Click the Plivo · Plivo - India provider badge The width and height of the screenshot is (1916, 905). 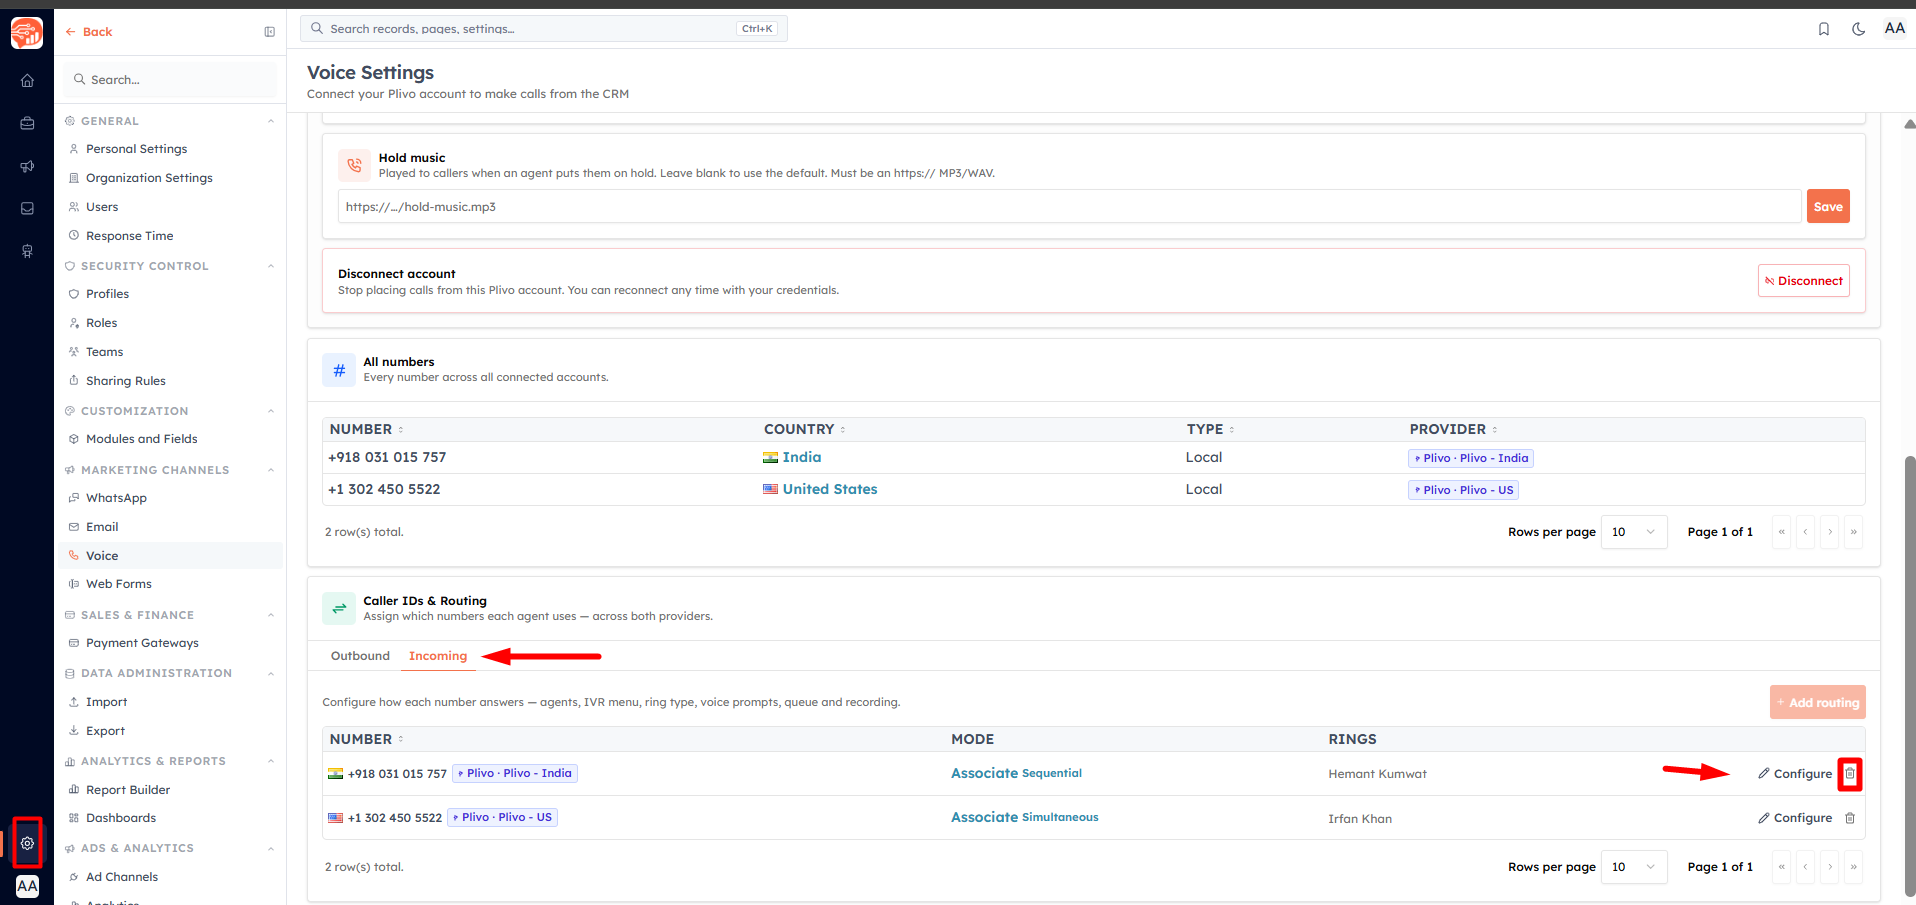point(1470,458)
